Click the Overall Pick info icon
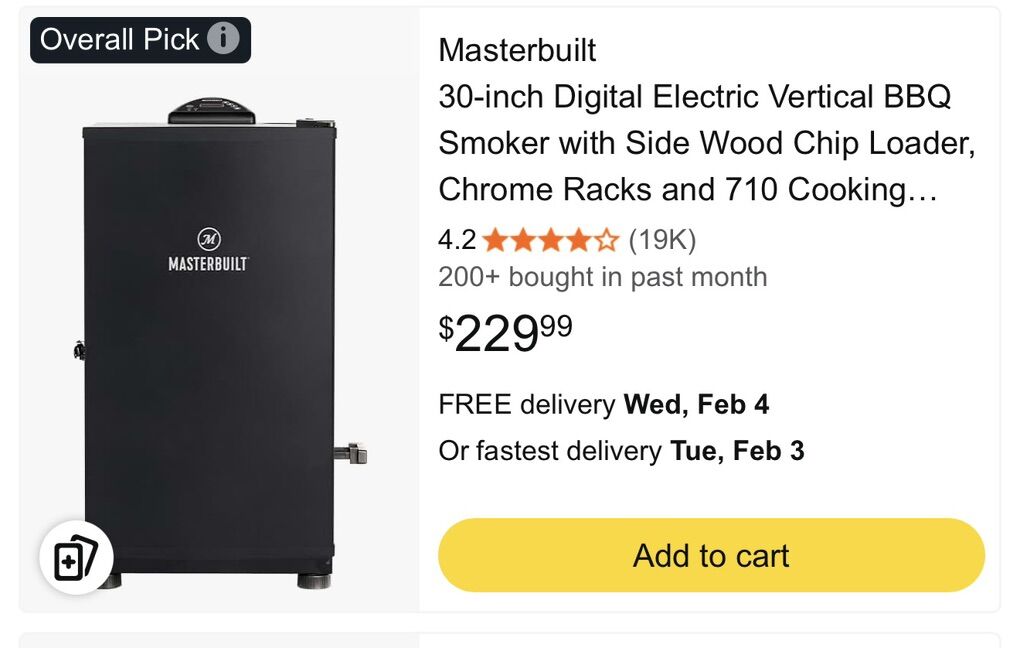 (223, 38)
